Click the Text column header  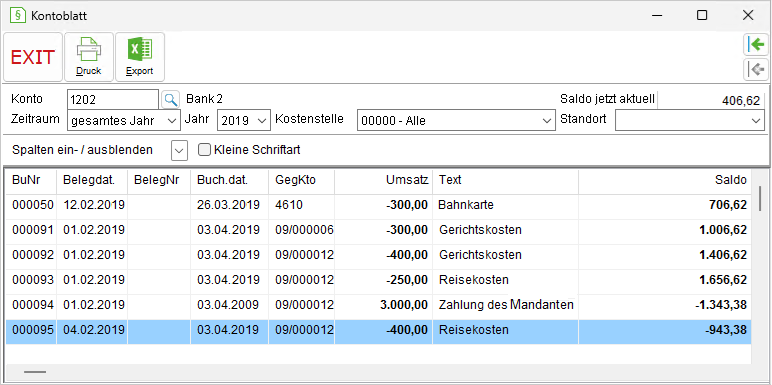tap(506, 180)
